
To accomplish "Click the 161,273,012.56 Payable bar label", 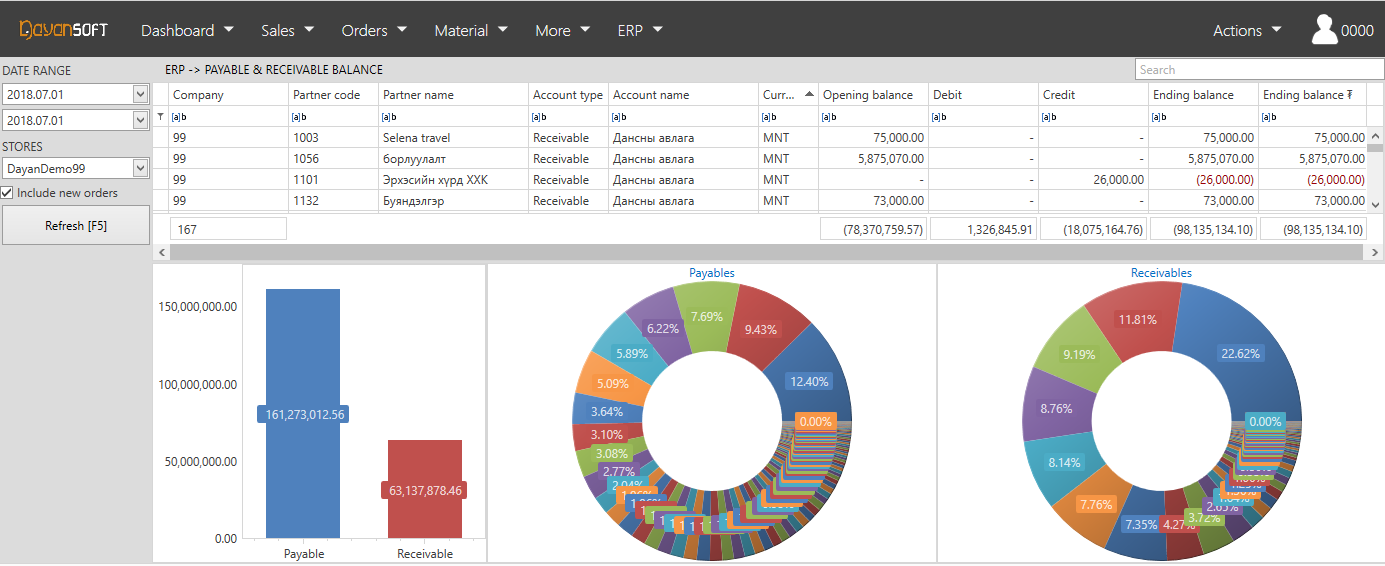I will pos(303,414).
